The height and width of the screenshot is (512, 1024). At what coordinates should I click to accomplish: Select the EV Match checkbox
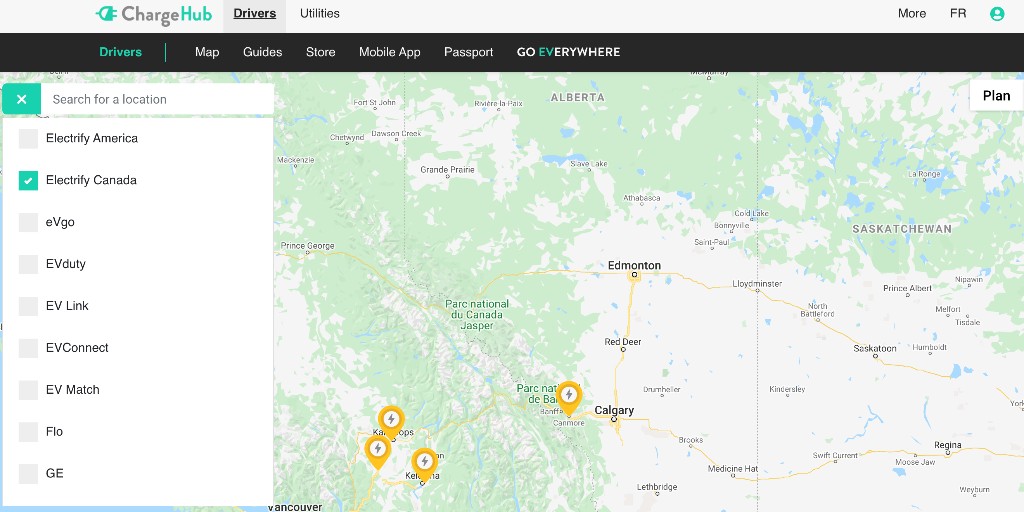pyautogui.click(x=28, y=390)
